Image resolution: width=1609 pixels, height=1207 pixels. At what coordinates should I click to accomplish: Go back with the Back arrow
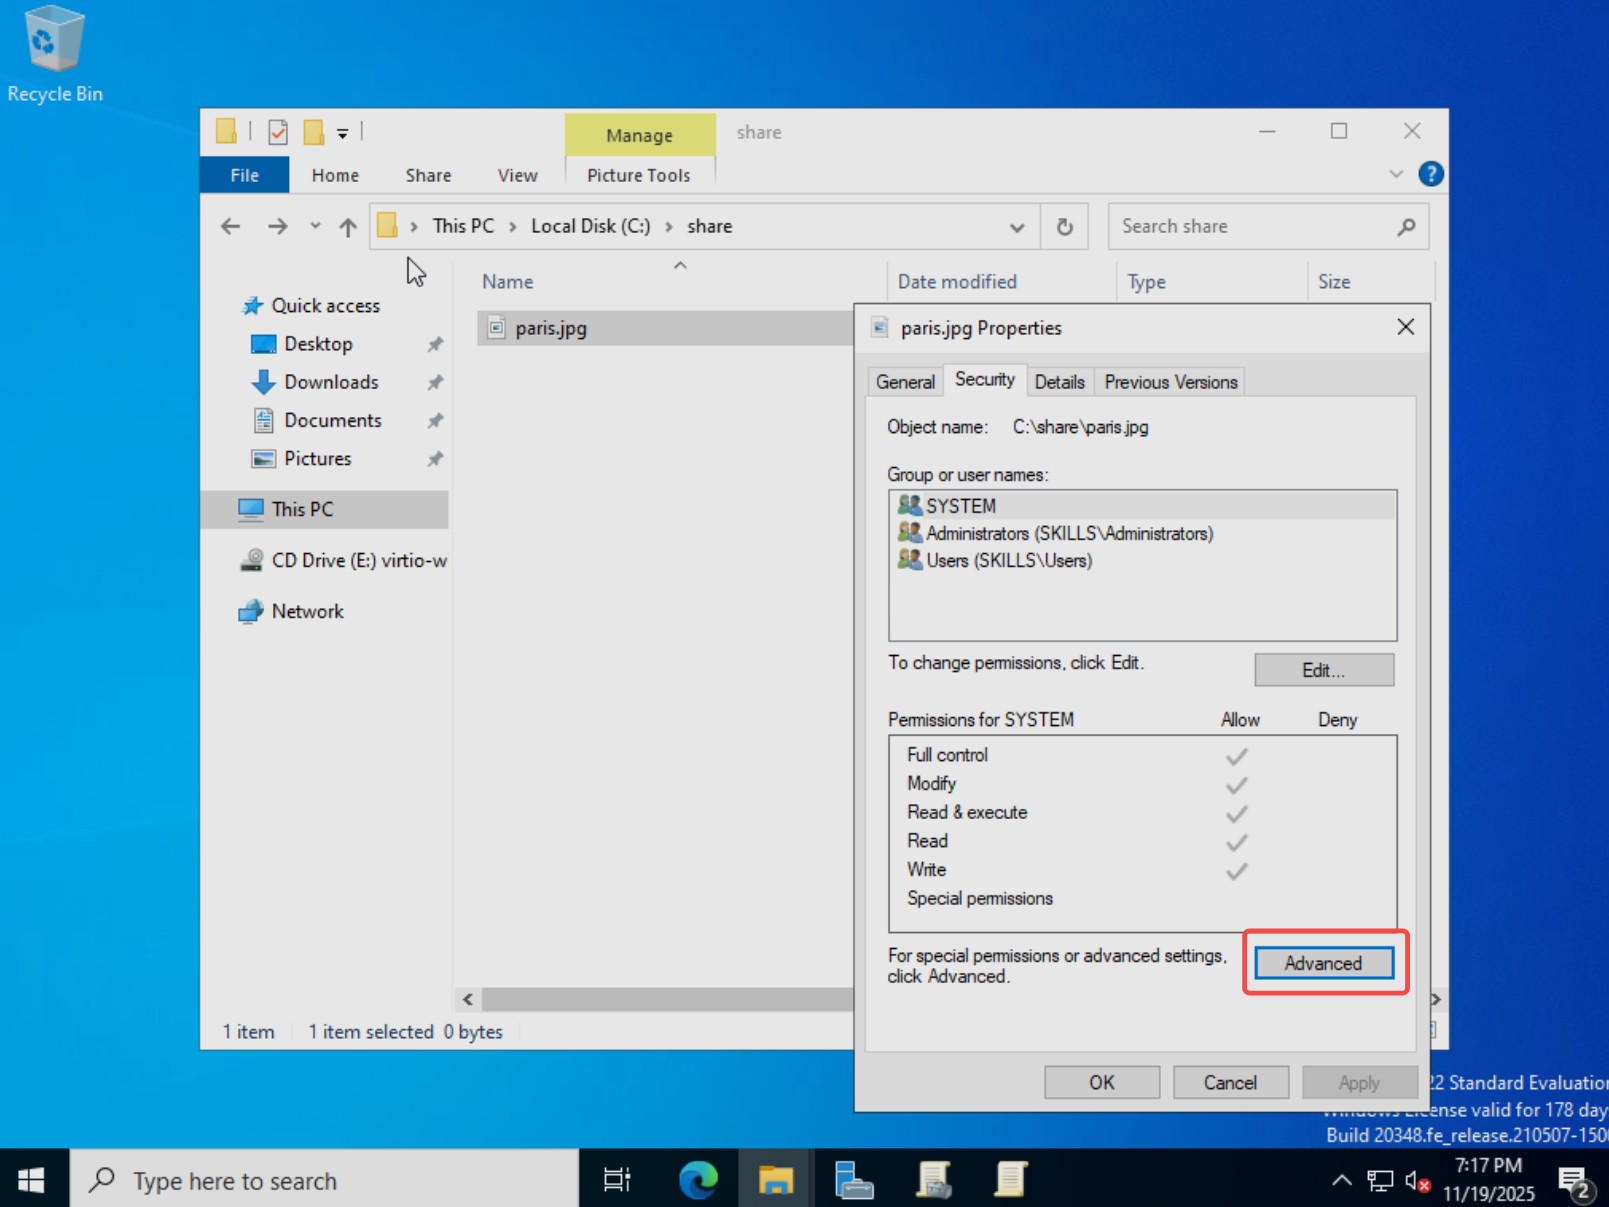(x=231, y=227)
